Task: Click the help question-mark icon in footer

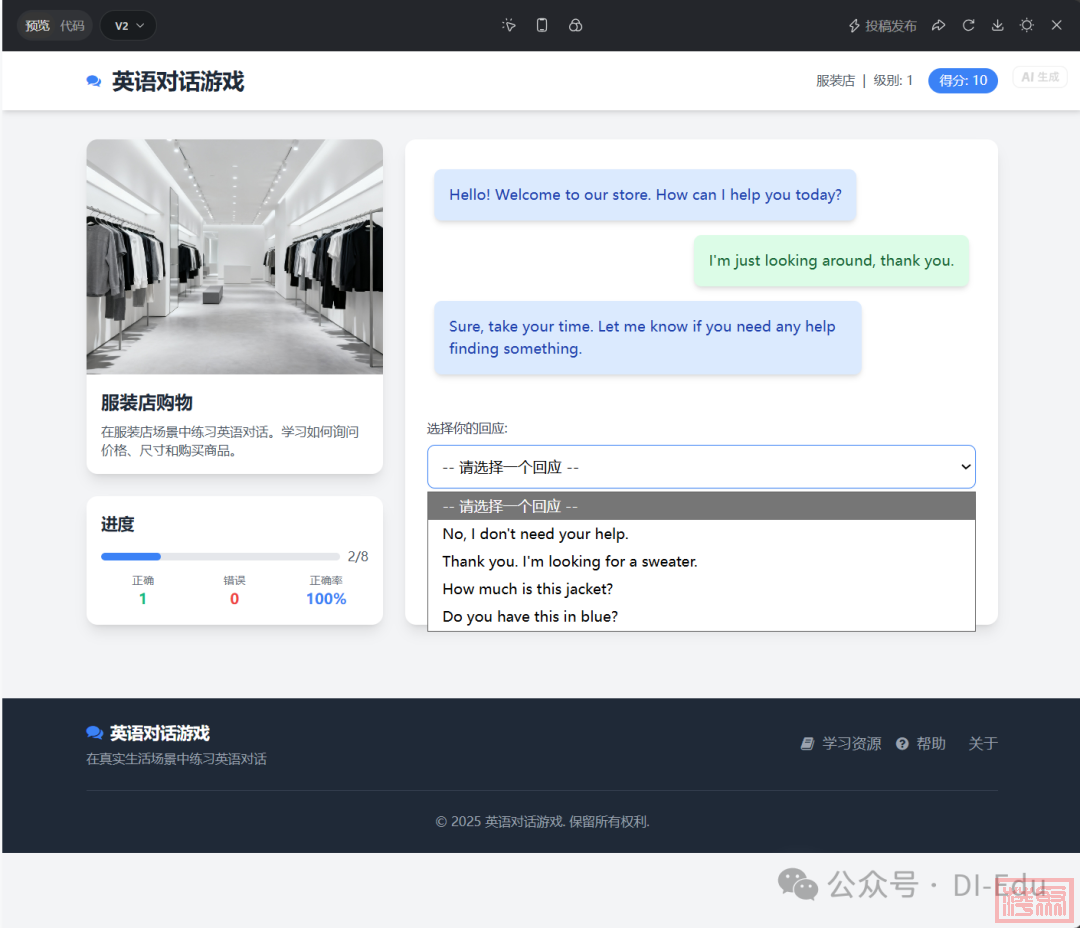Action: (902, 744)
